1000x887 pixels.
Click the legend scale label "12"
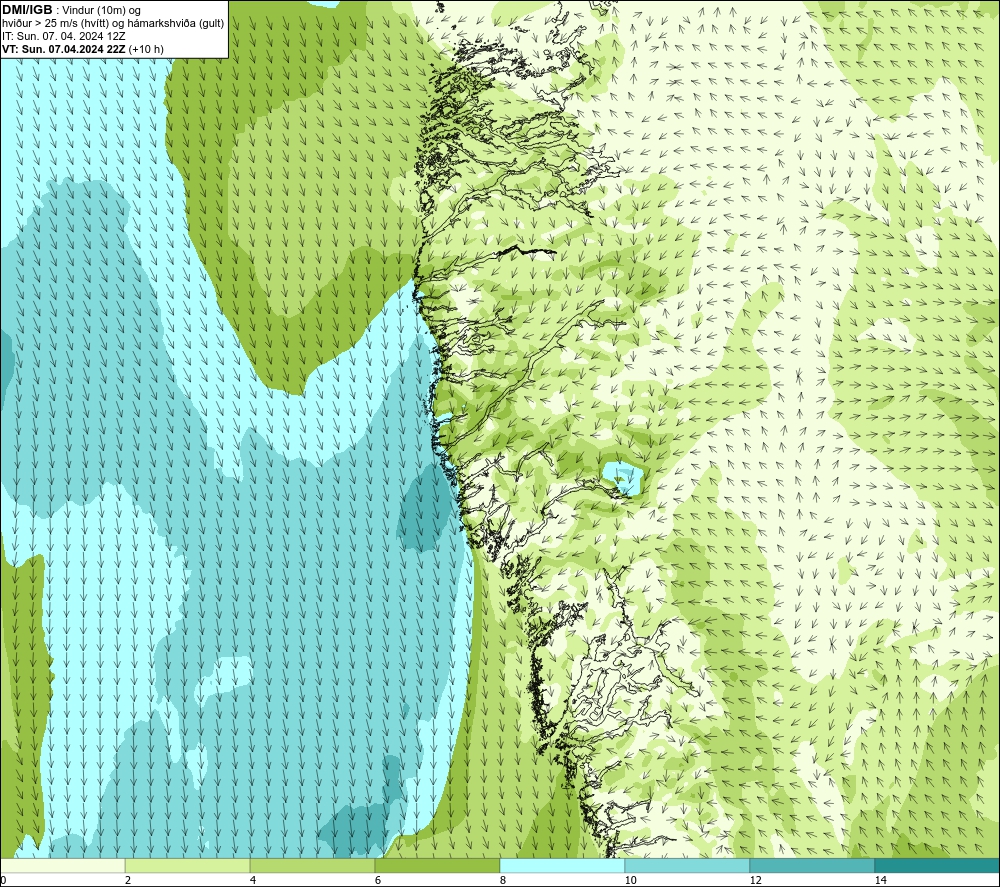point(755,881)
